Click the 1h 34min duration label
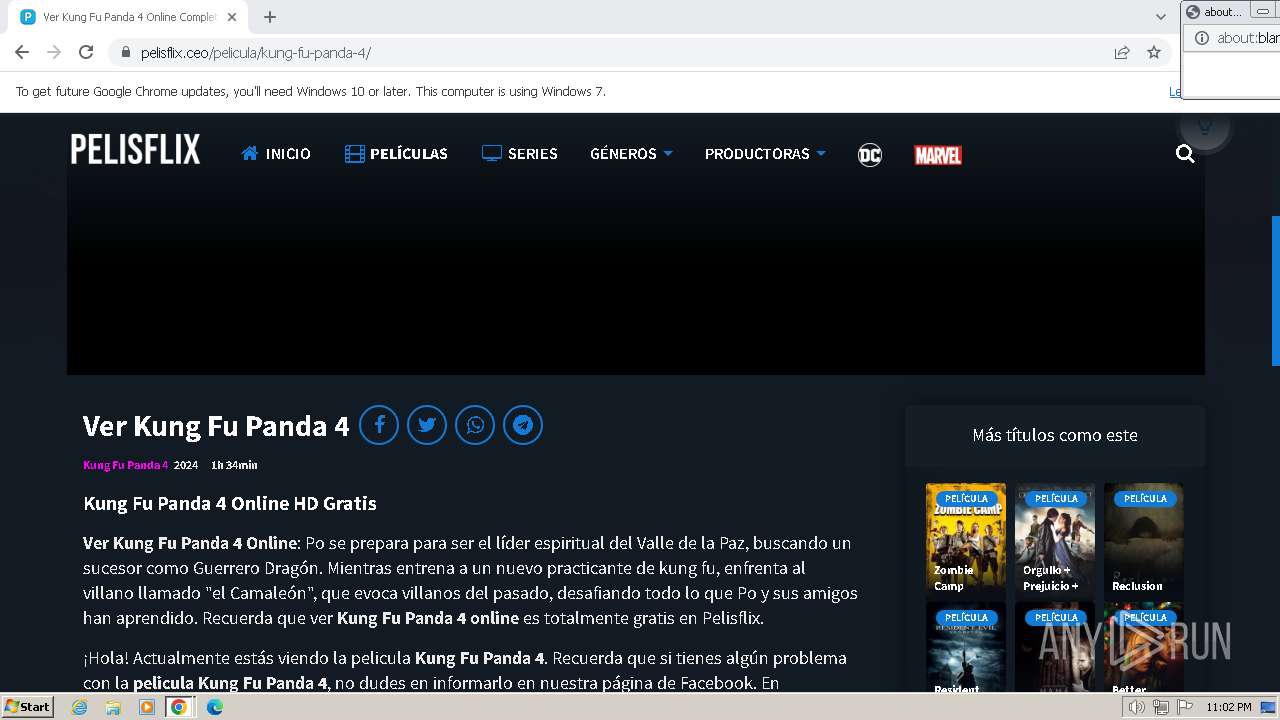This screenshot has height=720, width=1280. (x=234, y=465)
